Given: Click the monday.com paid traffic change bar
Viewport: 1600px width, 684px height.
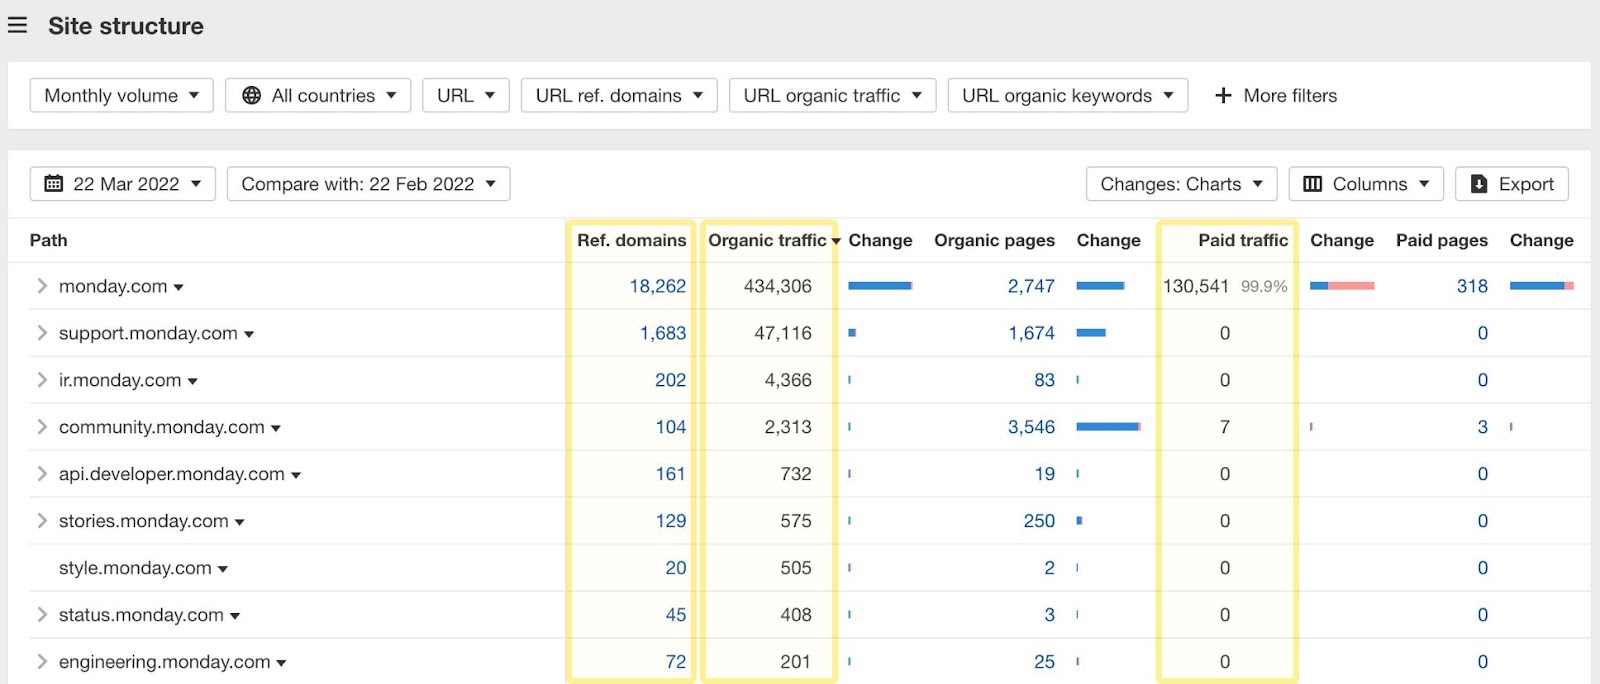Looking at the screenshot, I should [x=1342, y=286].
